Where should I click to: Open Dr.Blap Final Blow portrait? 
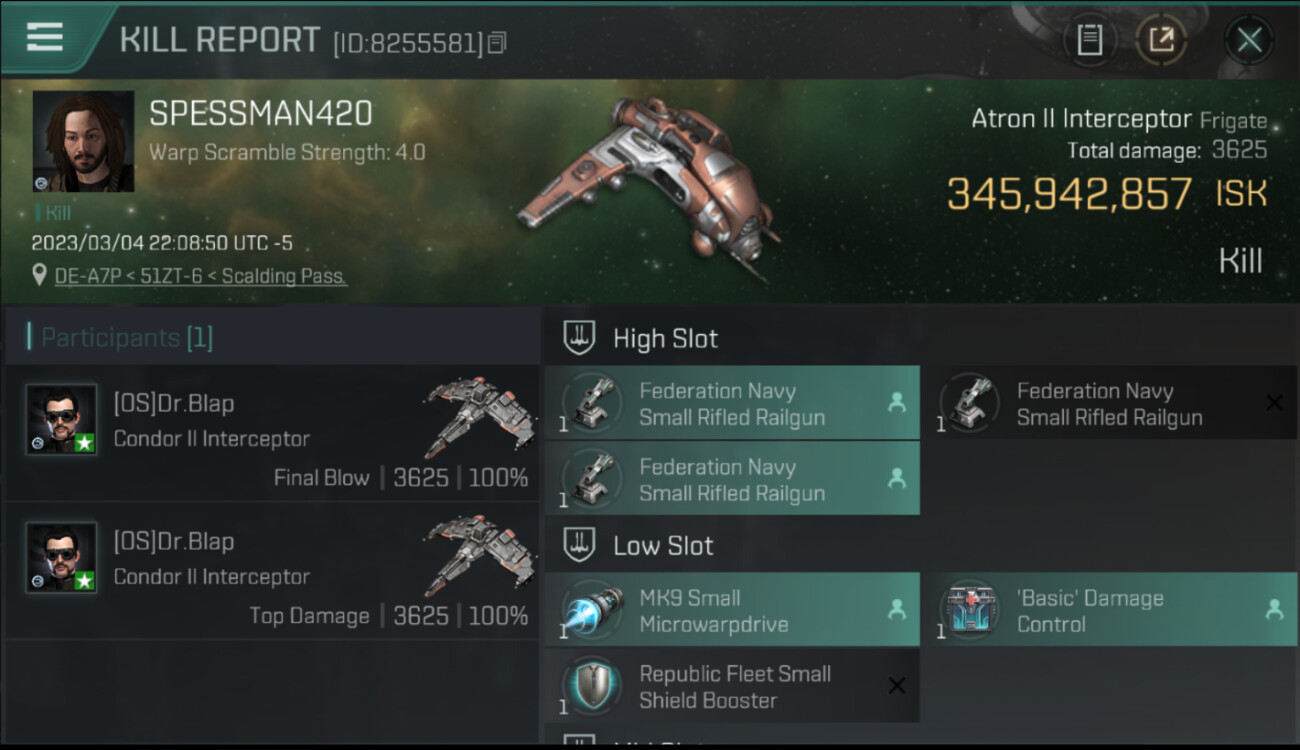tap(62, 420)
